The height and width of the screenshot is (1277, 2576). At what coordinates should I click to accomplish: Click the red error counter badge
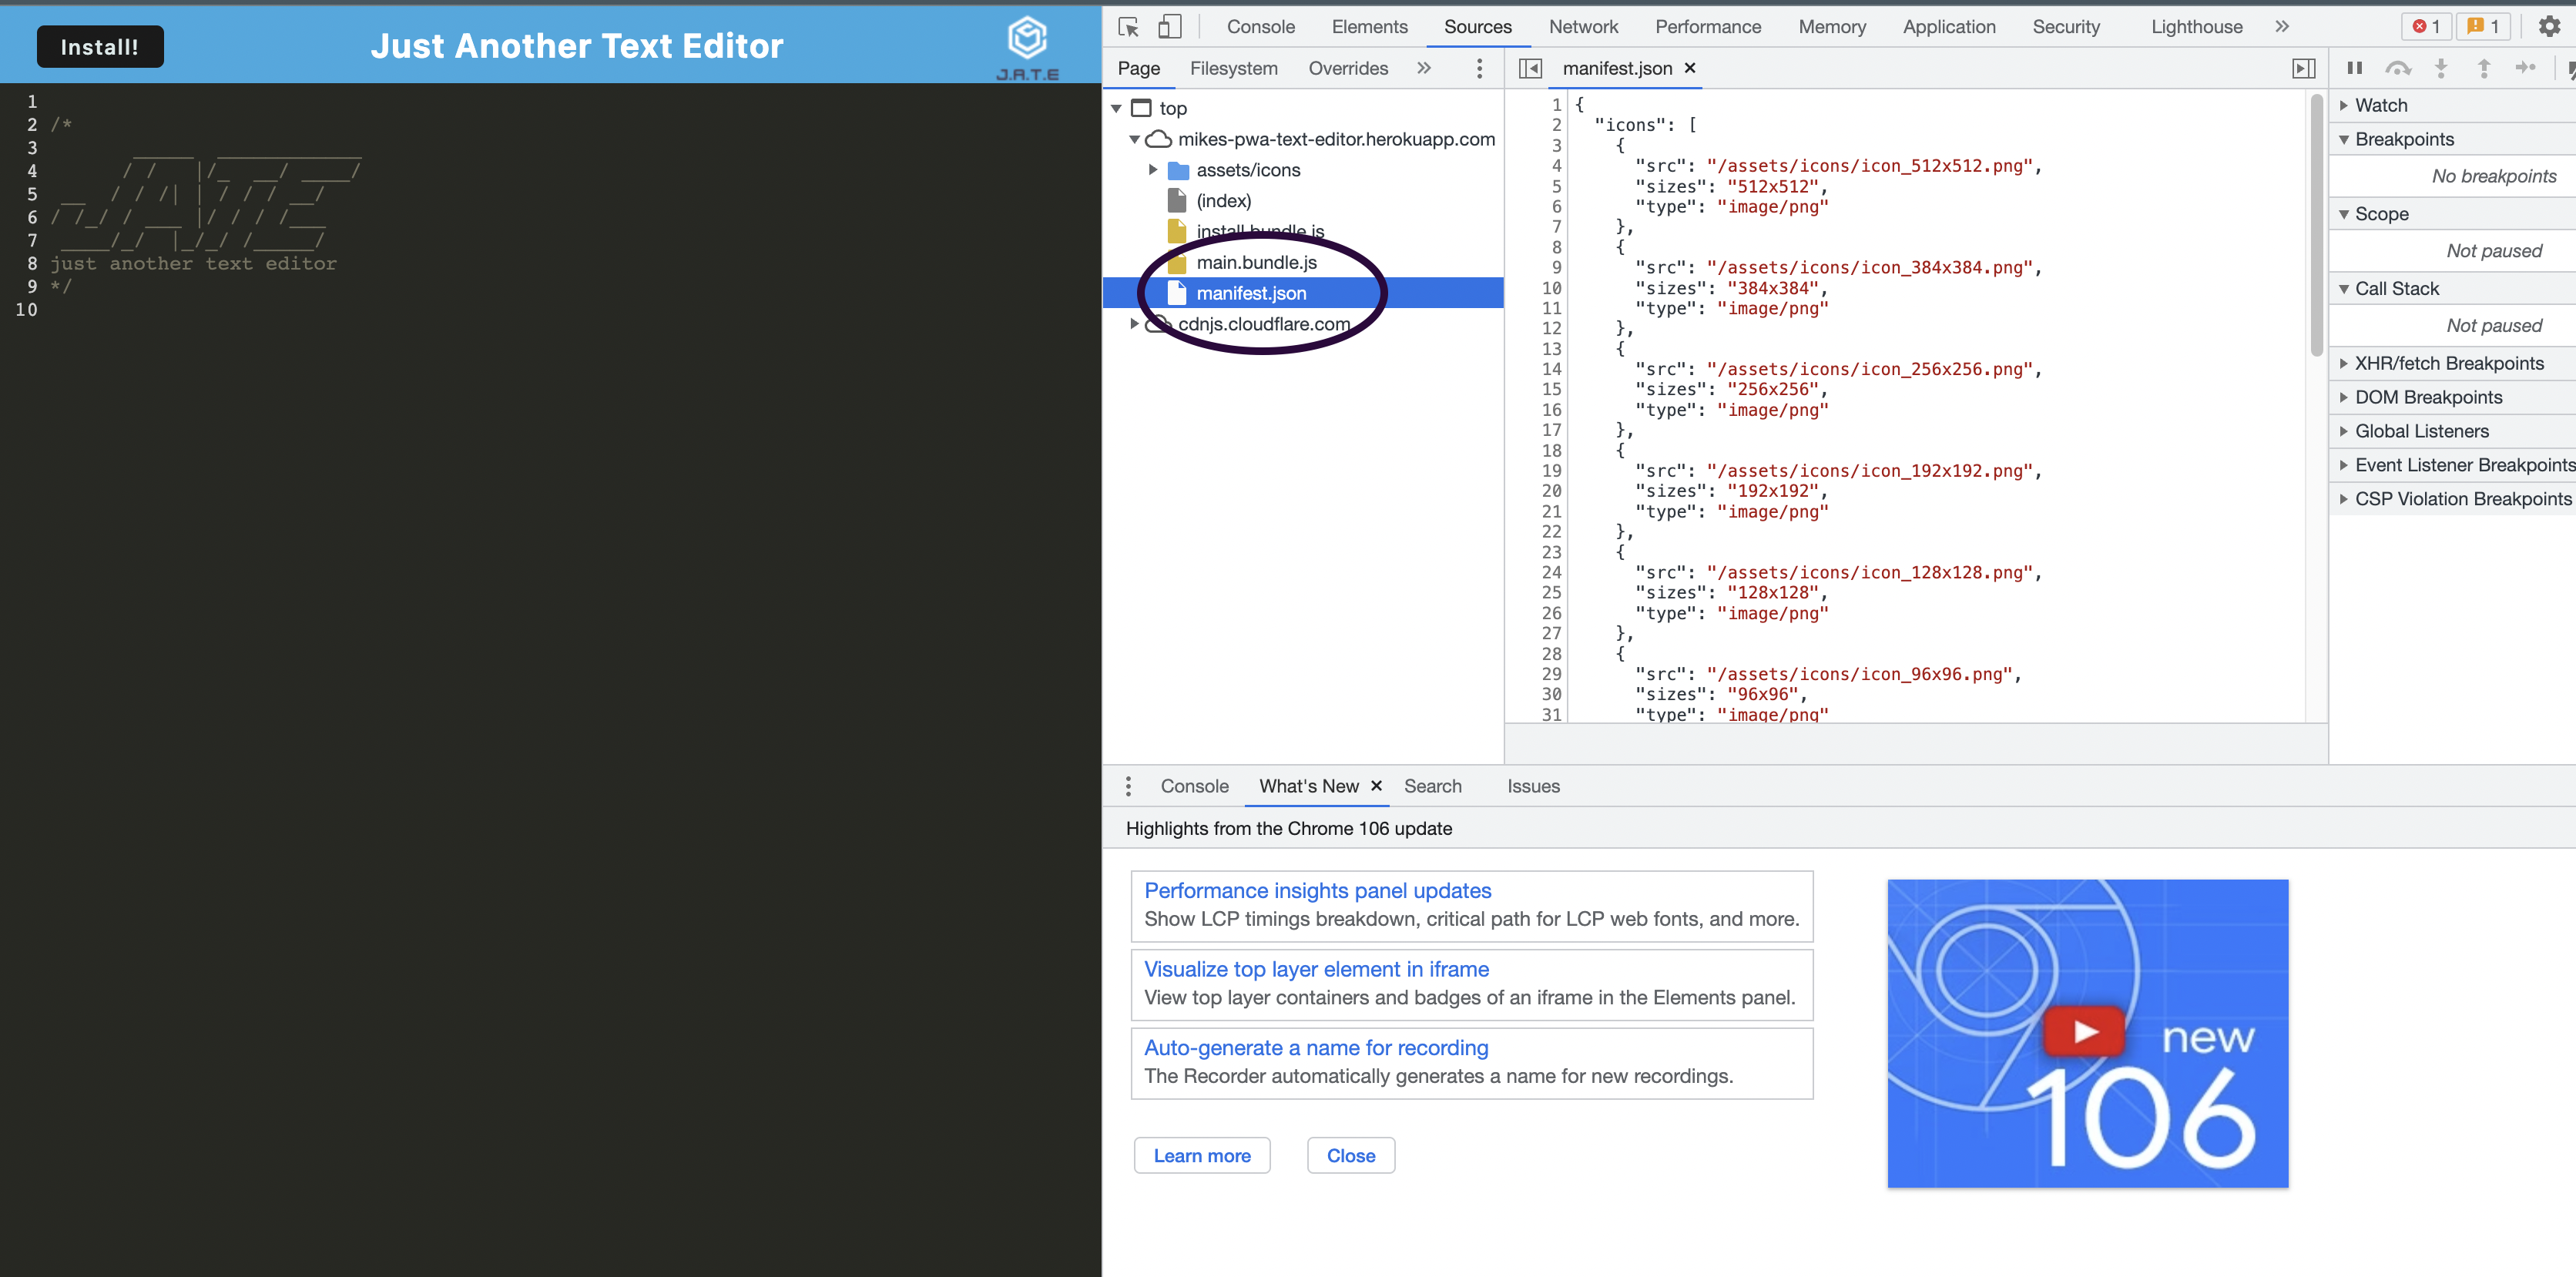pos(2427,26)
